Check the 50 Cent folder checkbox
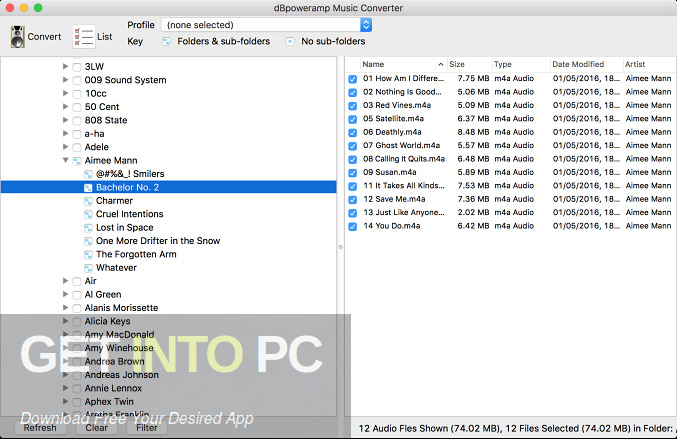The width and height of the screenshot is (677, 439). (77, 107)
